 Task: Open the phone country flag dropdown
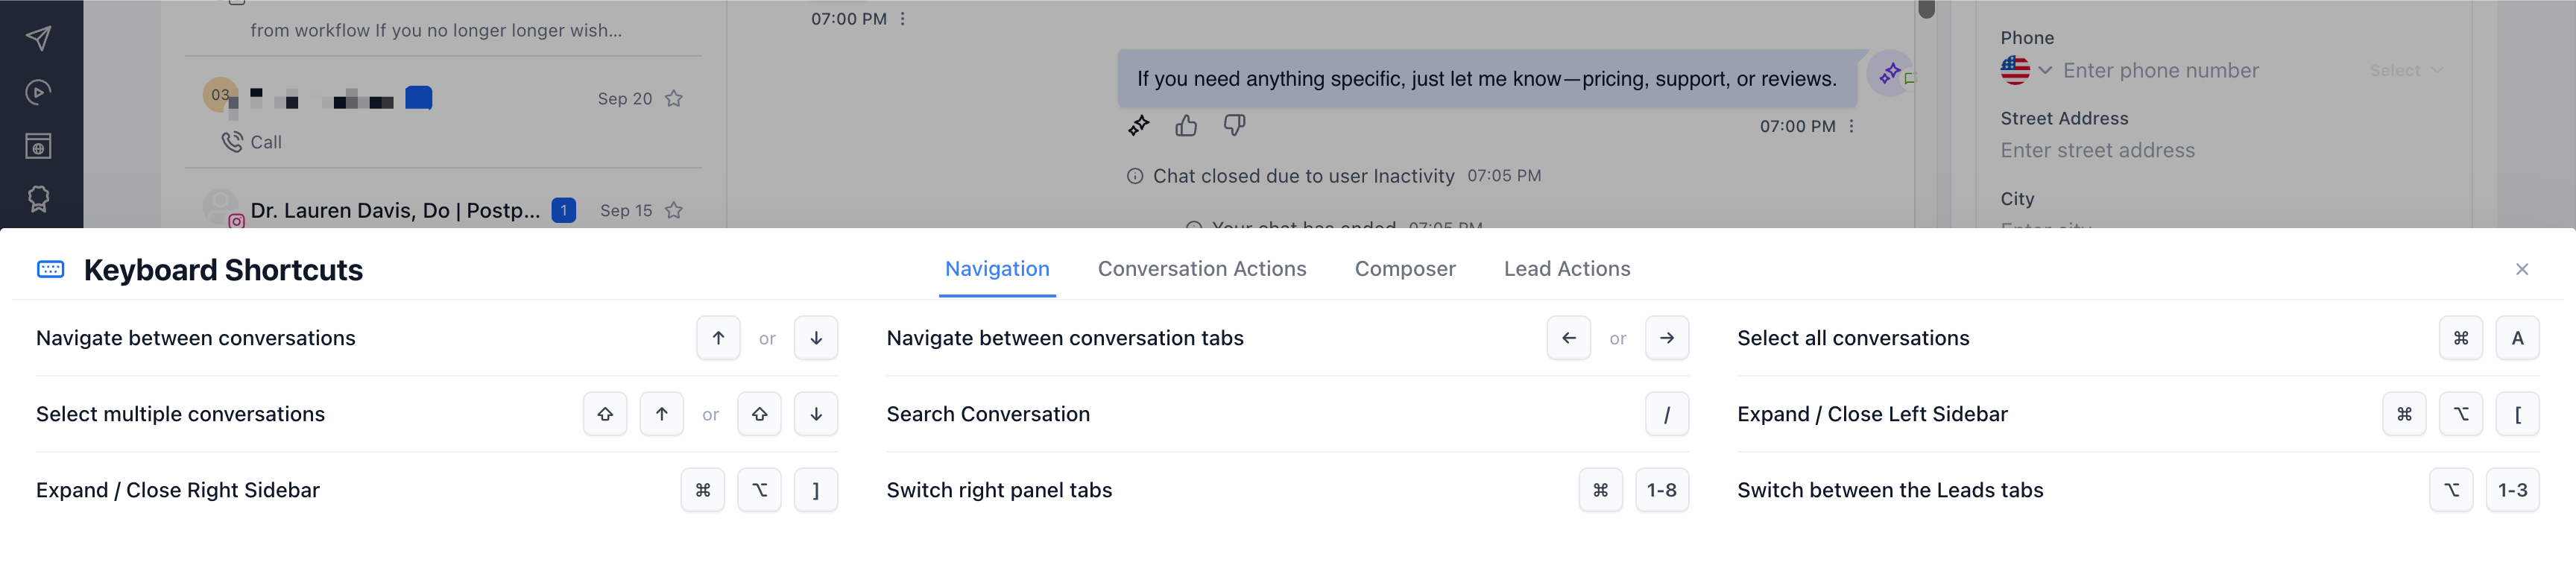click(x=2026, y=70)
